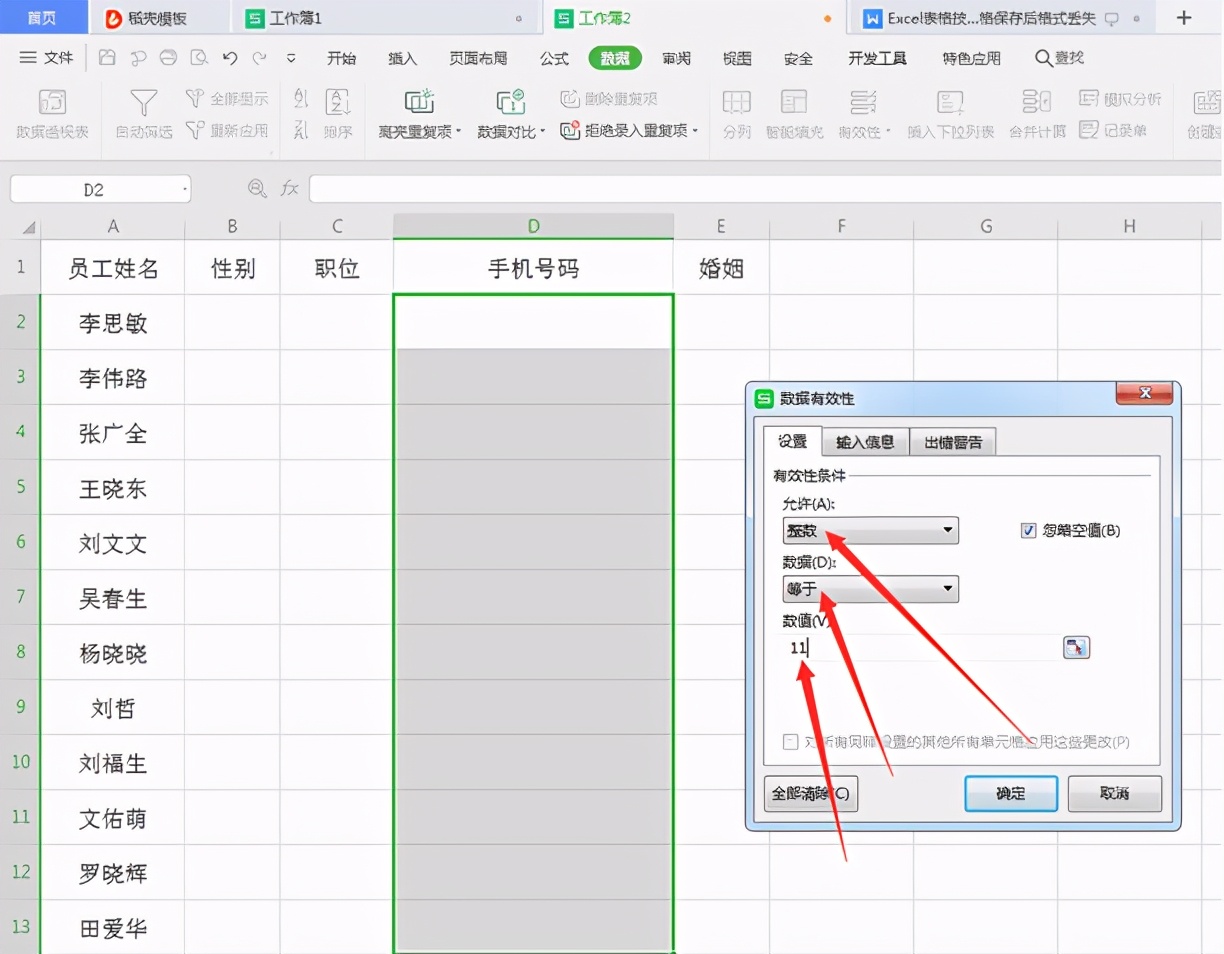Switch to the 页面布局 ribbon tab

pos(478,58)
